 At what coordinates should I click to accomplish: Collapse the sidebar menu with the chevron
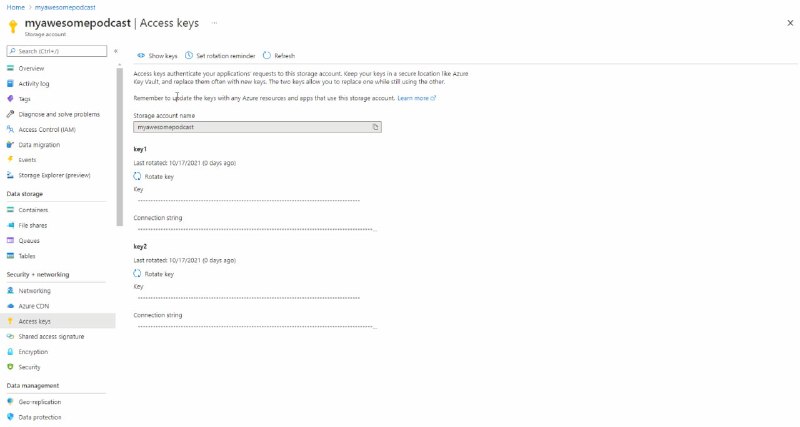click(x=116, y=51)
